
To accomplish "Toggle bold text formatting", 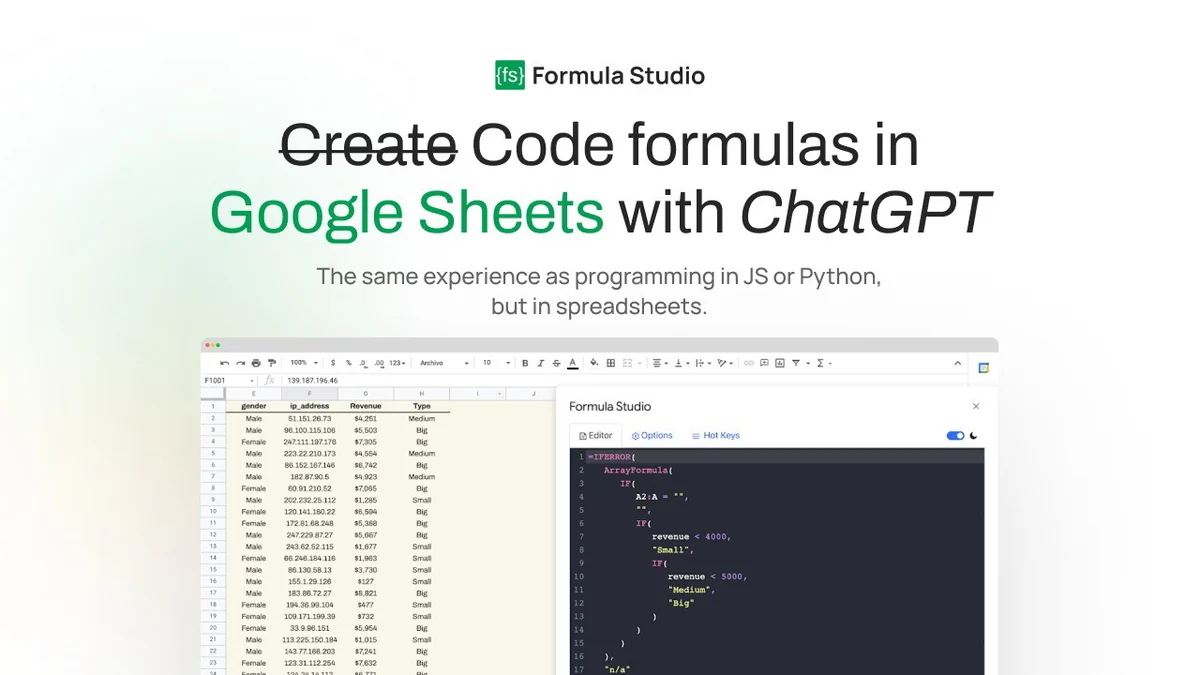I will click(x=525, y=363).
